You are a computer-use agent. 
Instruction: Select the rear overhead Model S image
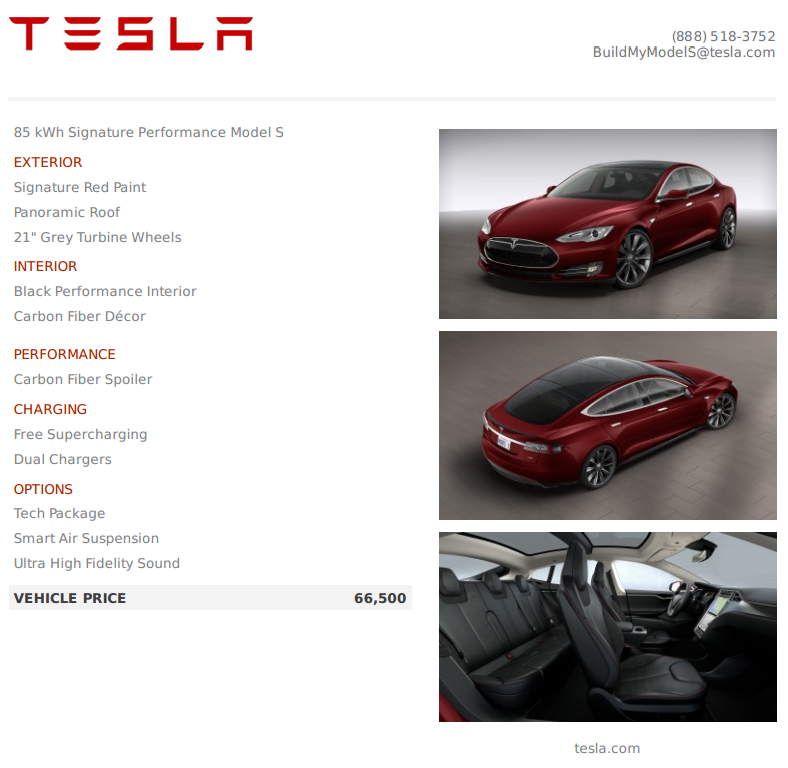(608, 425)
